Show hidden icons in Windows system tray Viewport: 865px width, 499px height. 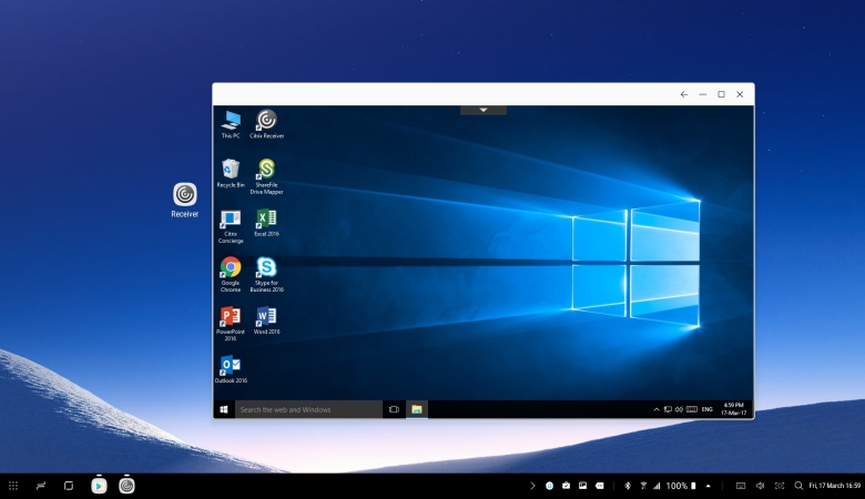click(657, 409)
